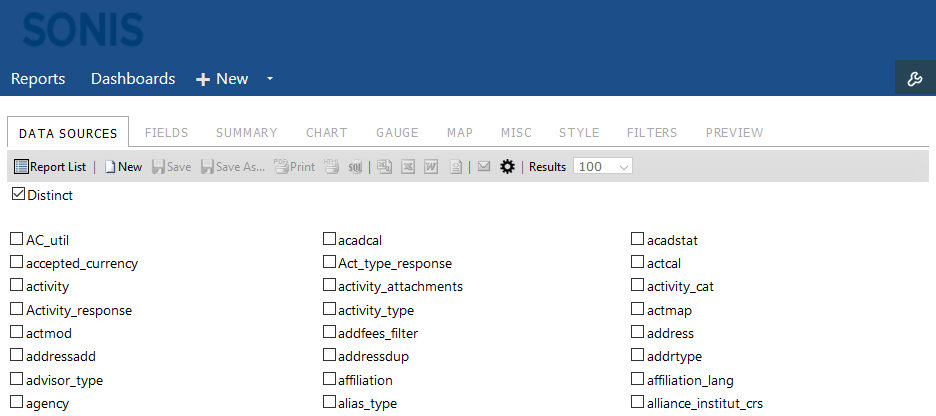This screenshot has width=936, height=416.
Task: Click Save As in the toolbar
Action: pyautogui.click(x=233, y=167)
